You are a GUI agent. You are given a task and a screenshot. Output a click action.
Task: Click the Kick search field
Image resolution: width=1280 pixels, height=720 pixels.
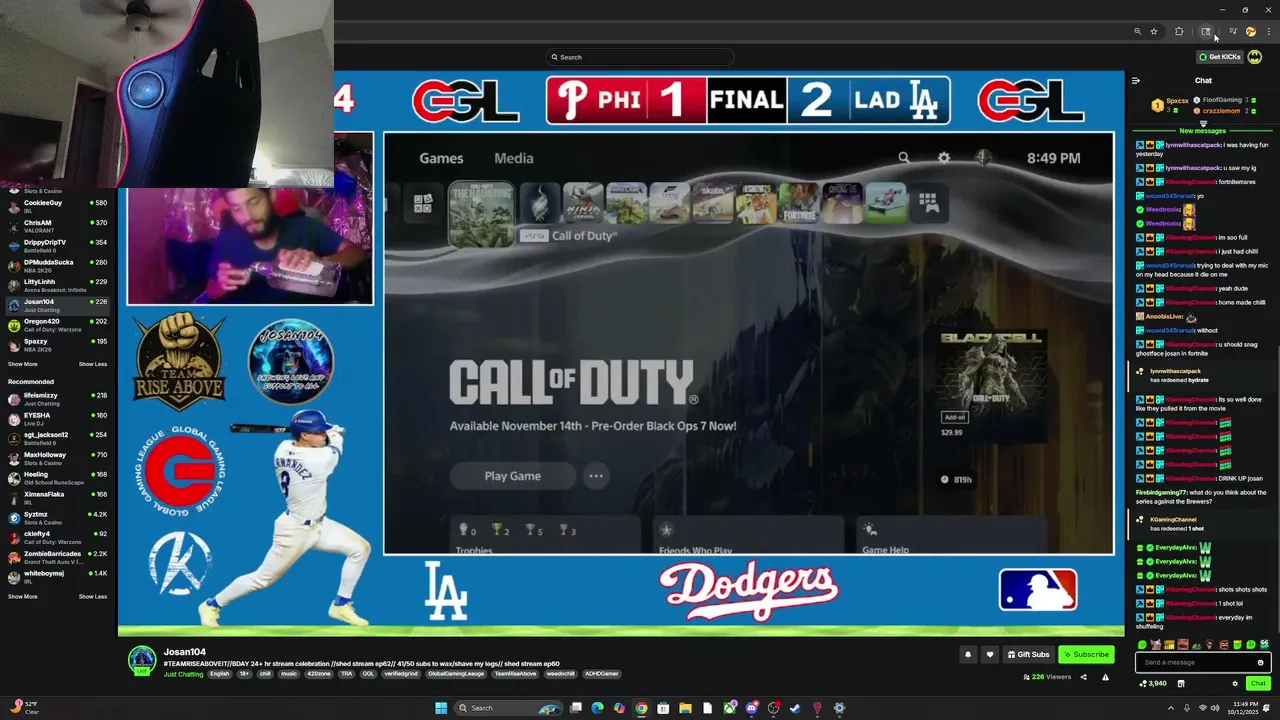(640, 57)
